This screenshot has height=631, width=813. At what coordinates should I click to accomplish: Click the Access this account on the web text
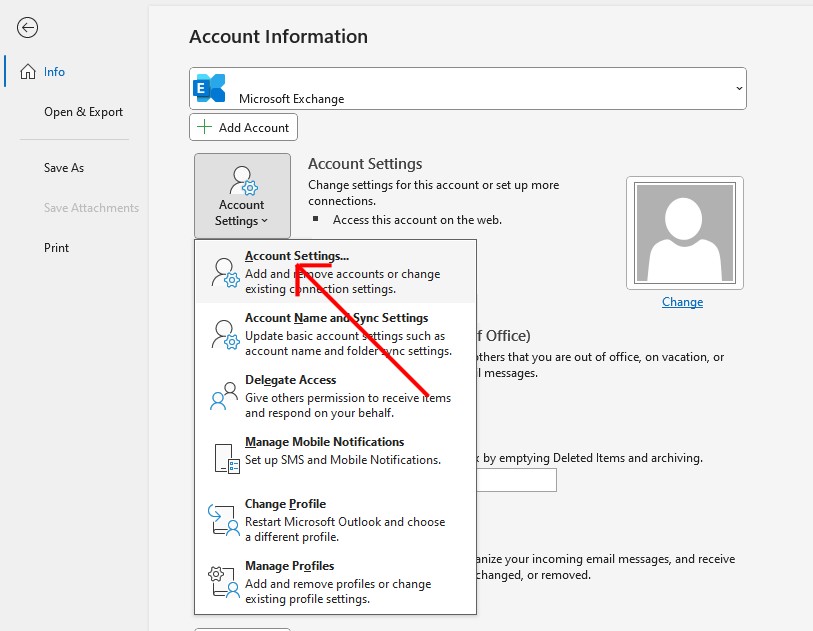[417, 220]
